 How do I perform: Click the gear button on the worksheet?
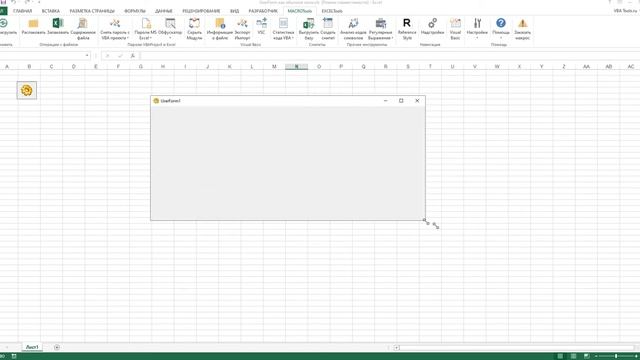point(27,90)
